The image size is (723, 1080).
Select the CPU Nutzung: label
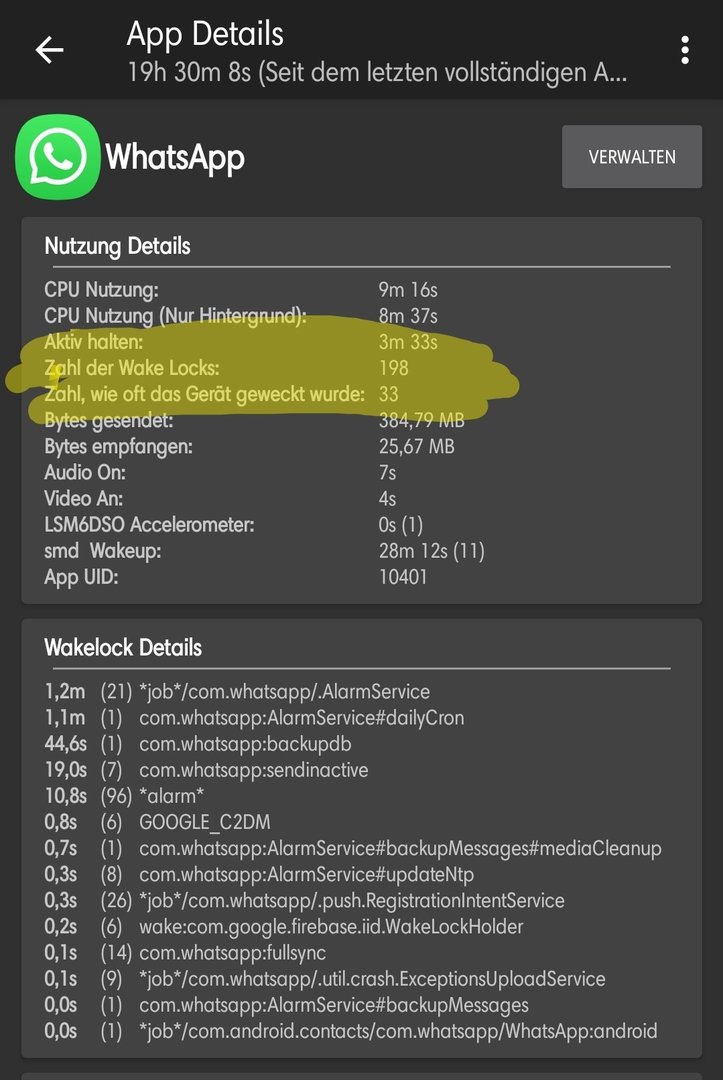tap(101, 289)
